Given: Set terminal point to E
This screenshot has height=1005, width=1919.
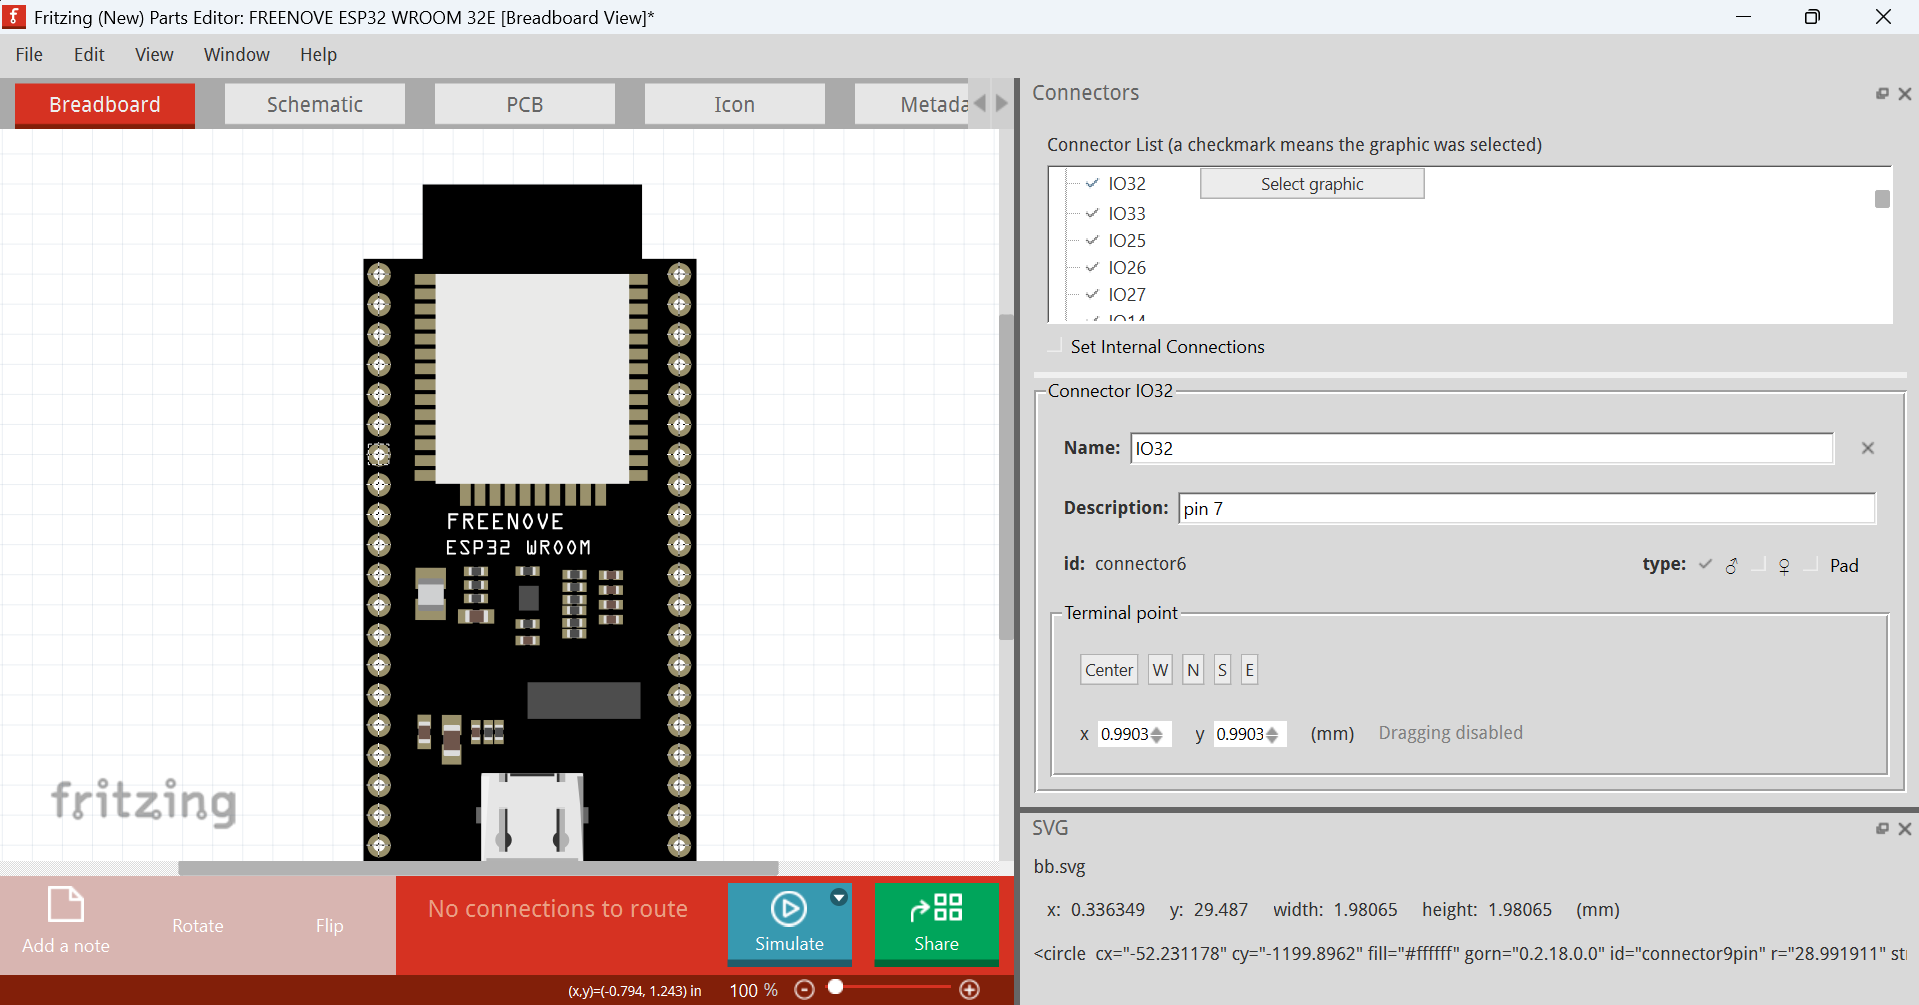Looking at the screenshot, I should (1249, 670).
